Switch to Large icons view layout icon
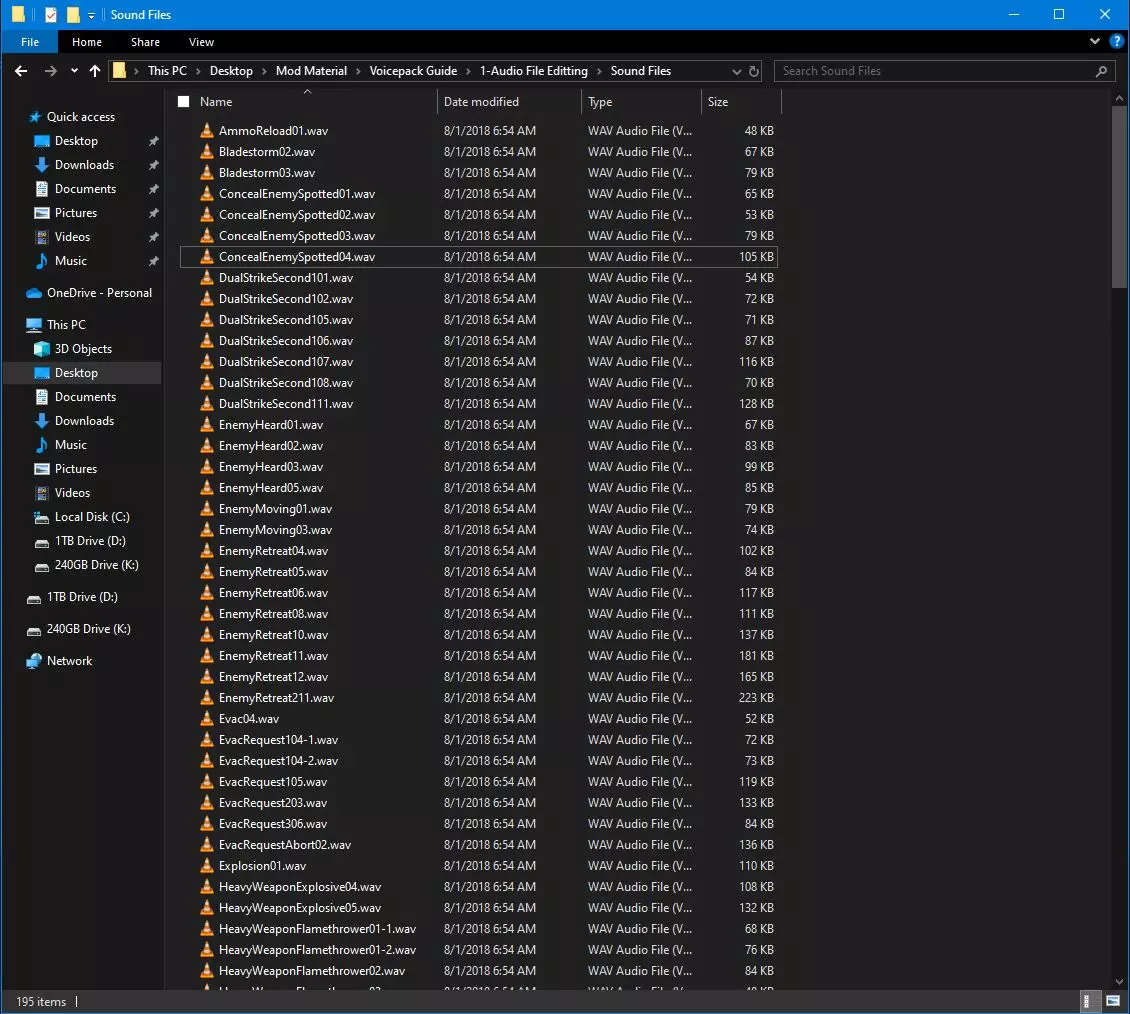 coord(1113,1001)
